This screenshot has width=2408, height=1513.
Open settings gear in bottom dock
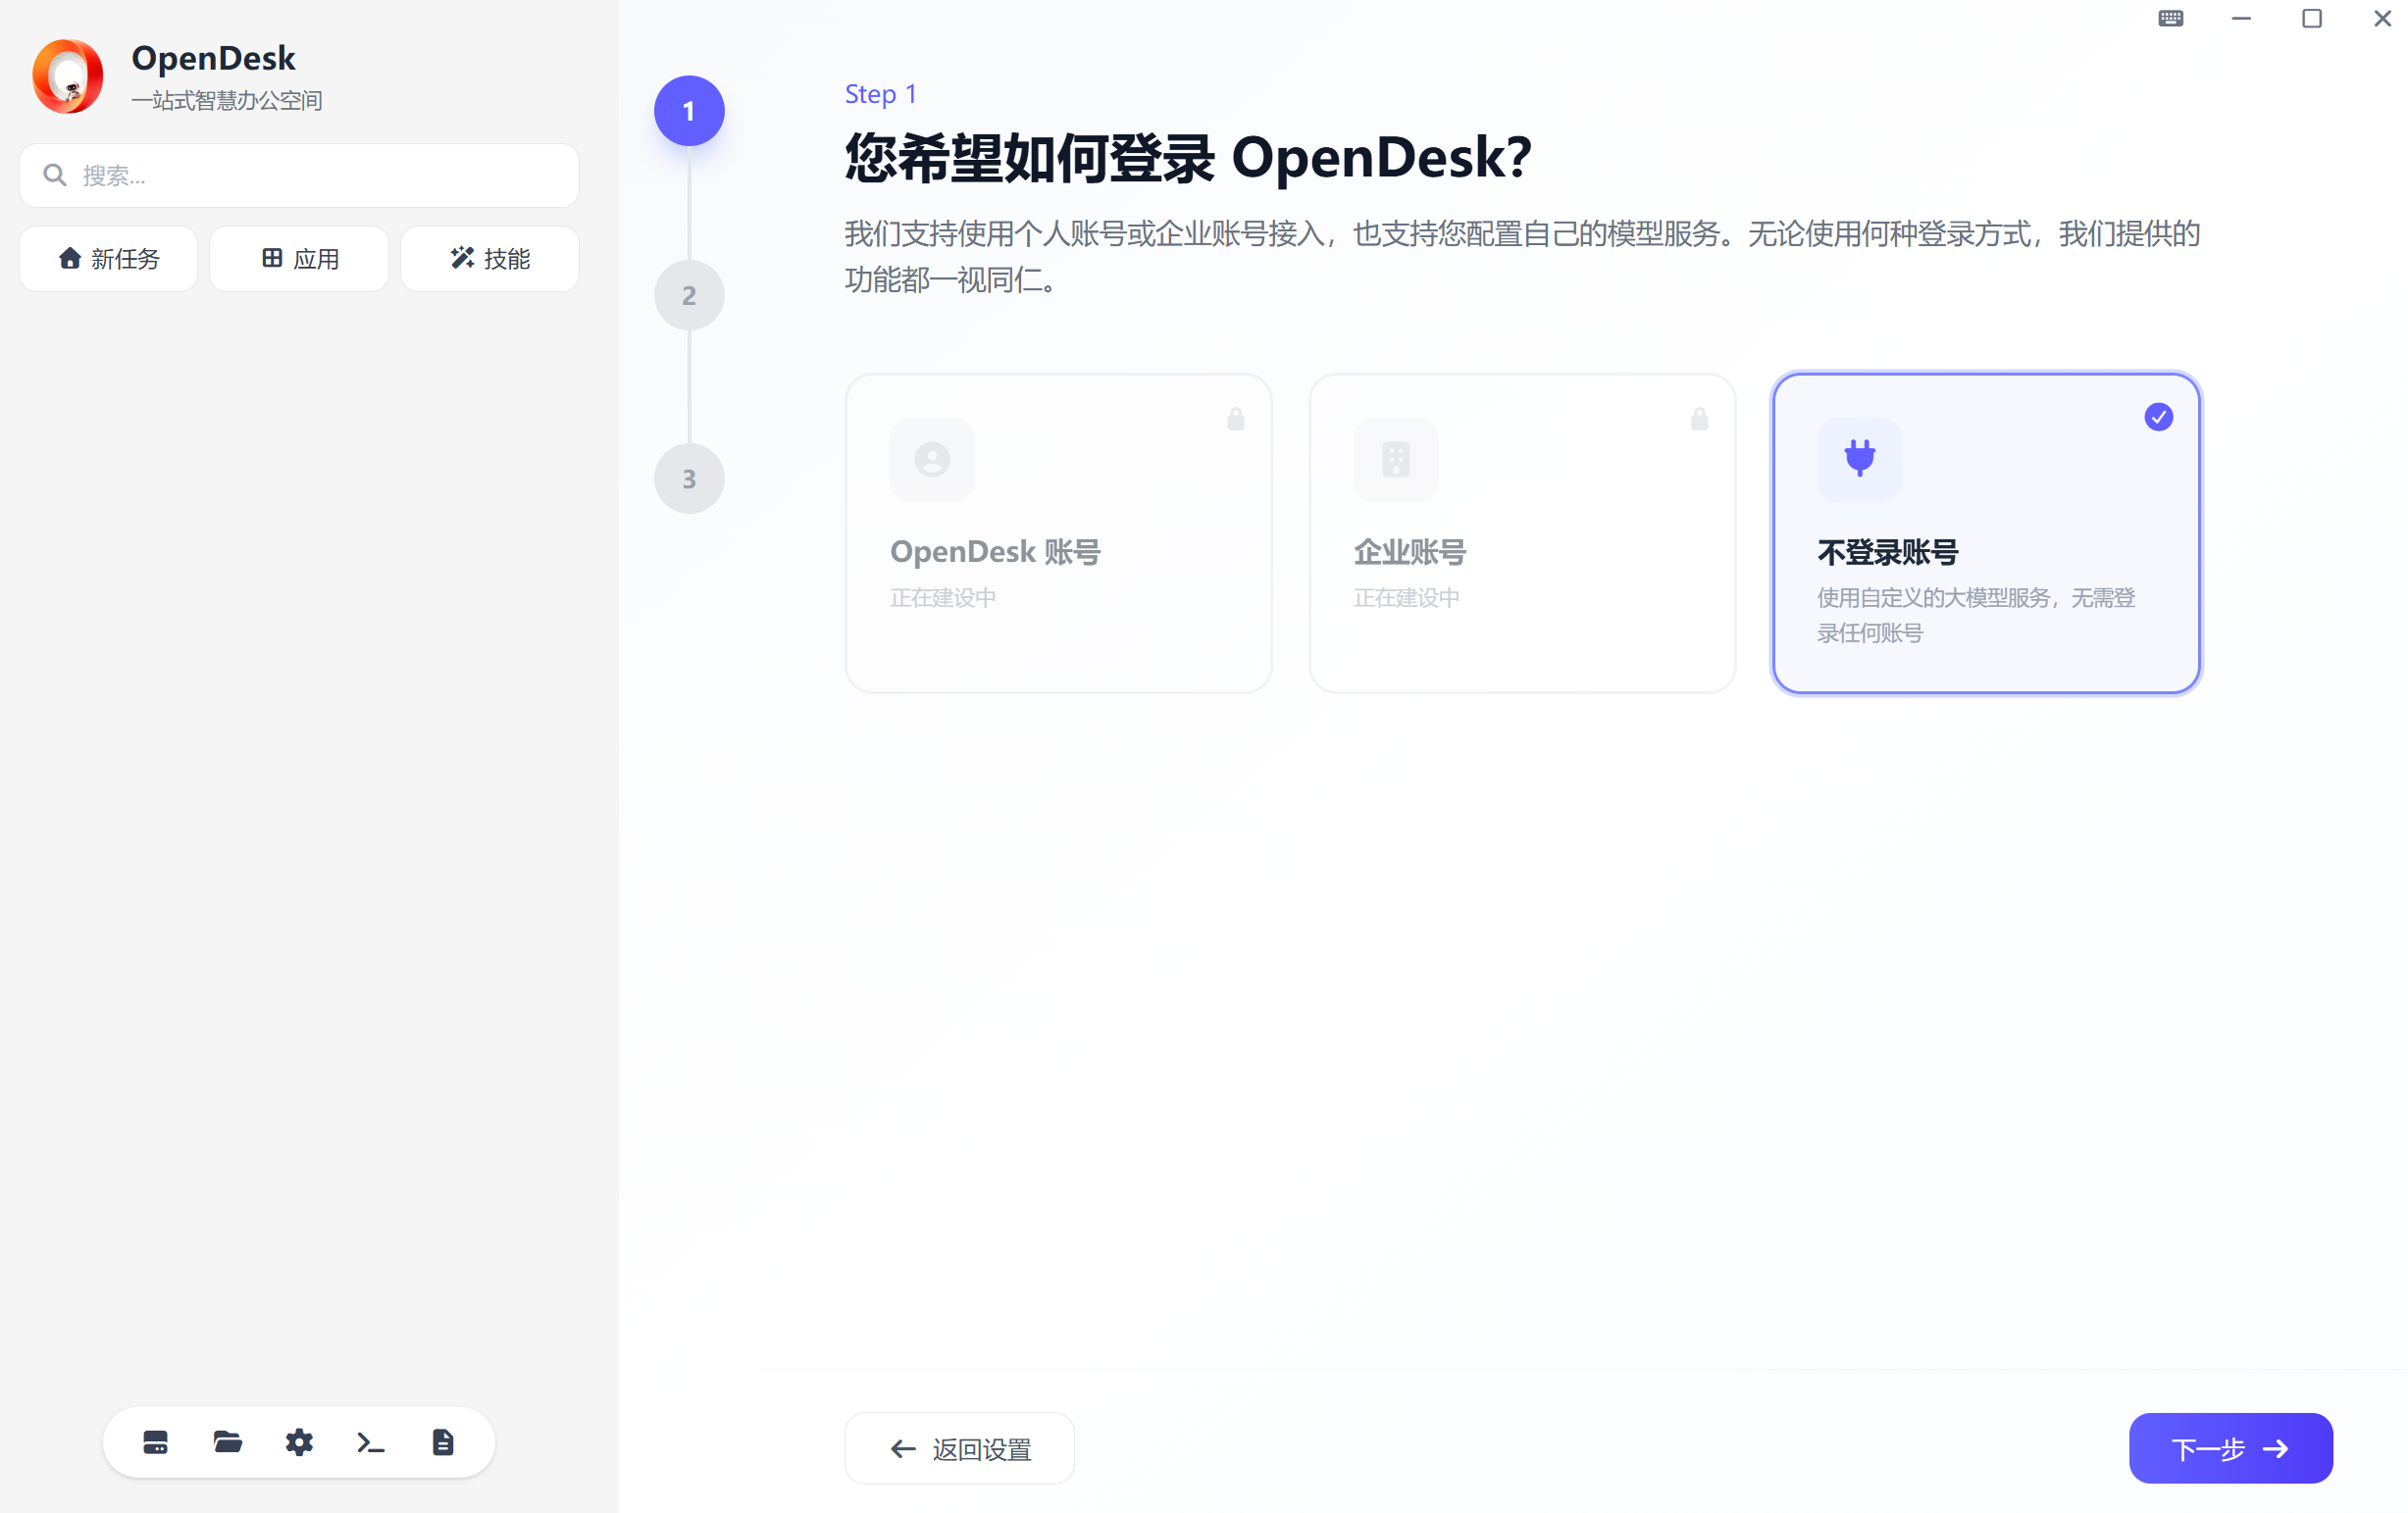tap(299, 1442)
